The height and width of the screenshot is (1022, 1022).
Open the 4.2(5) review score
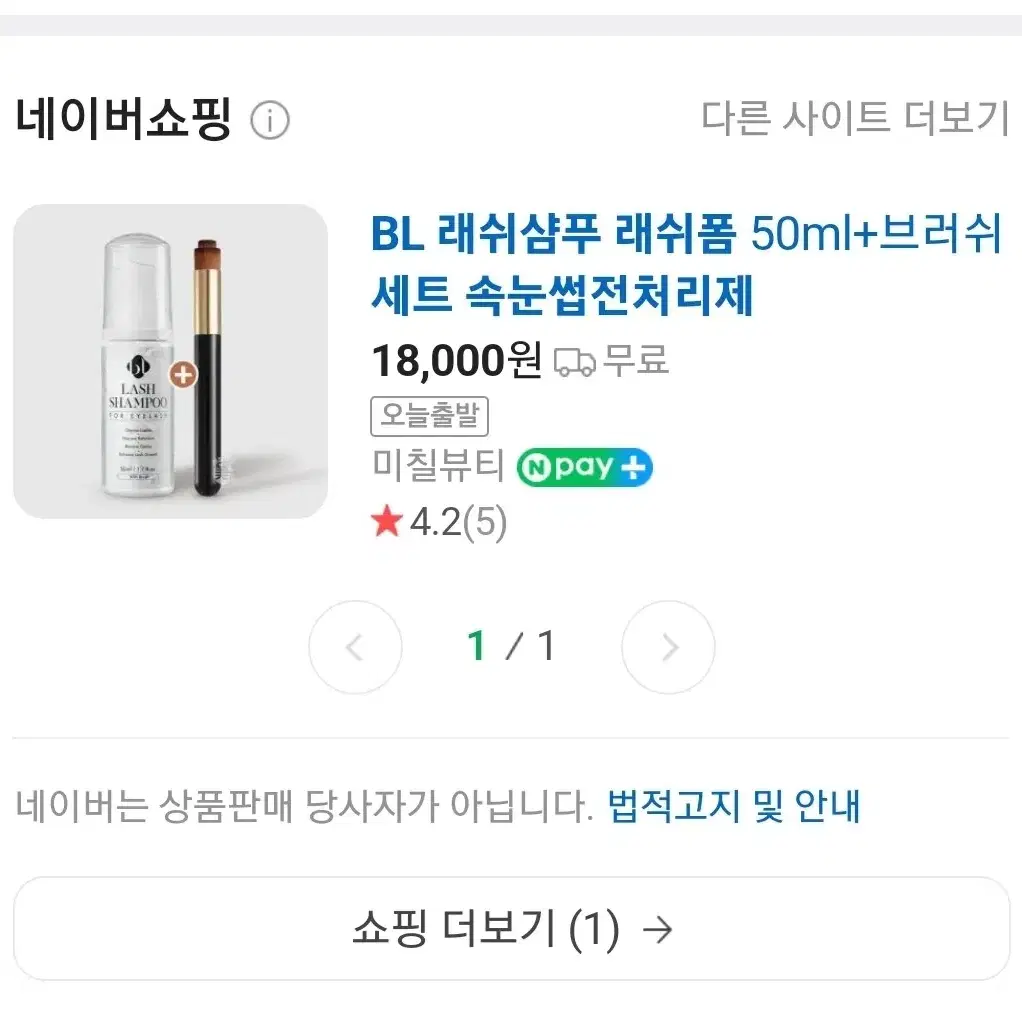(x=458, y=523)
